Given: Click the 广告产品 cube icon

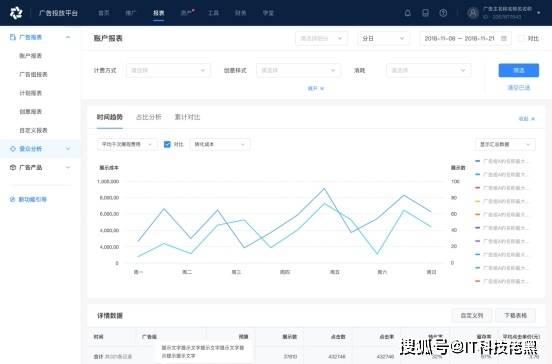Looking at the screenshot, I should click(x=13, y=167).
